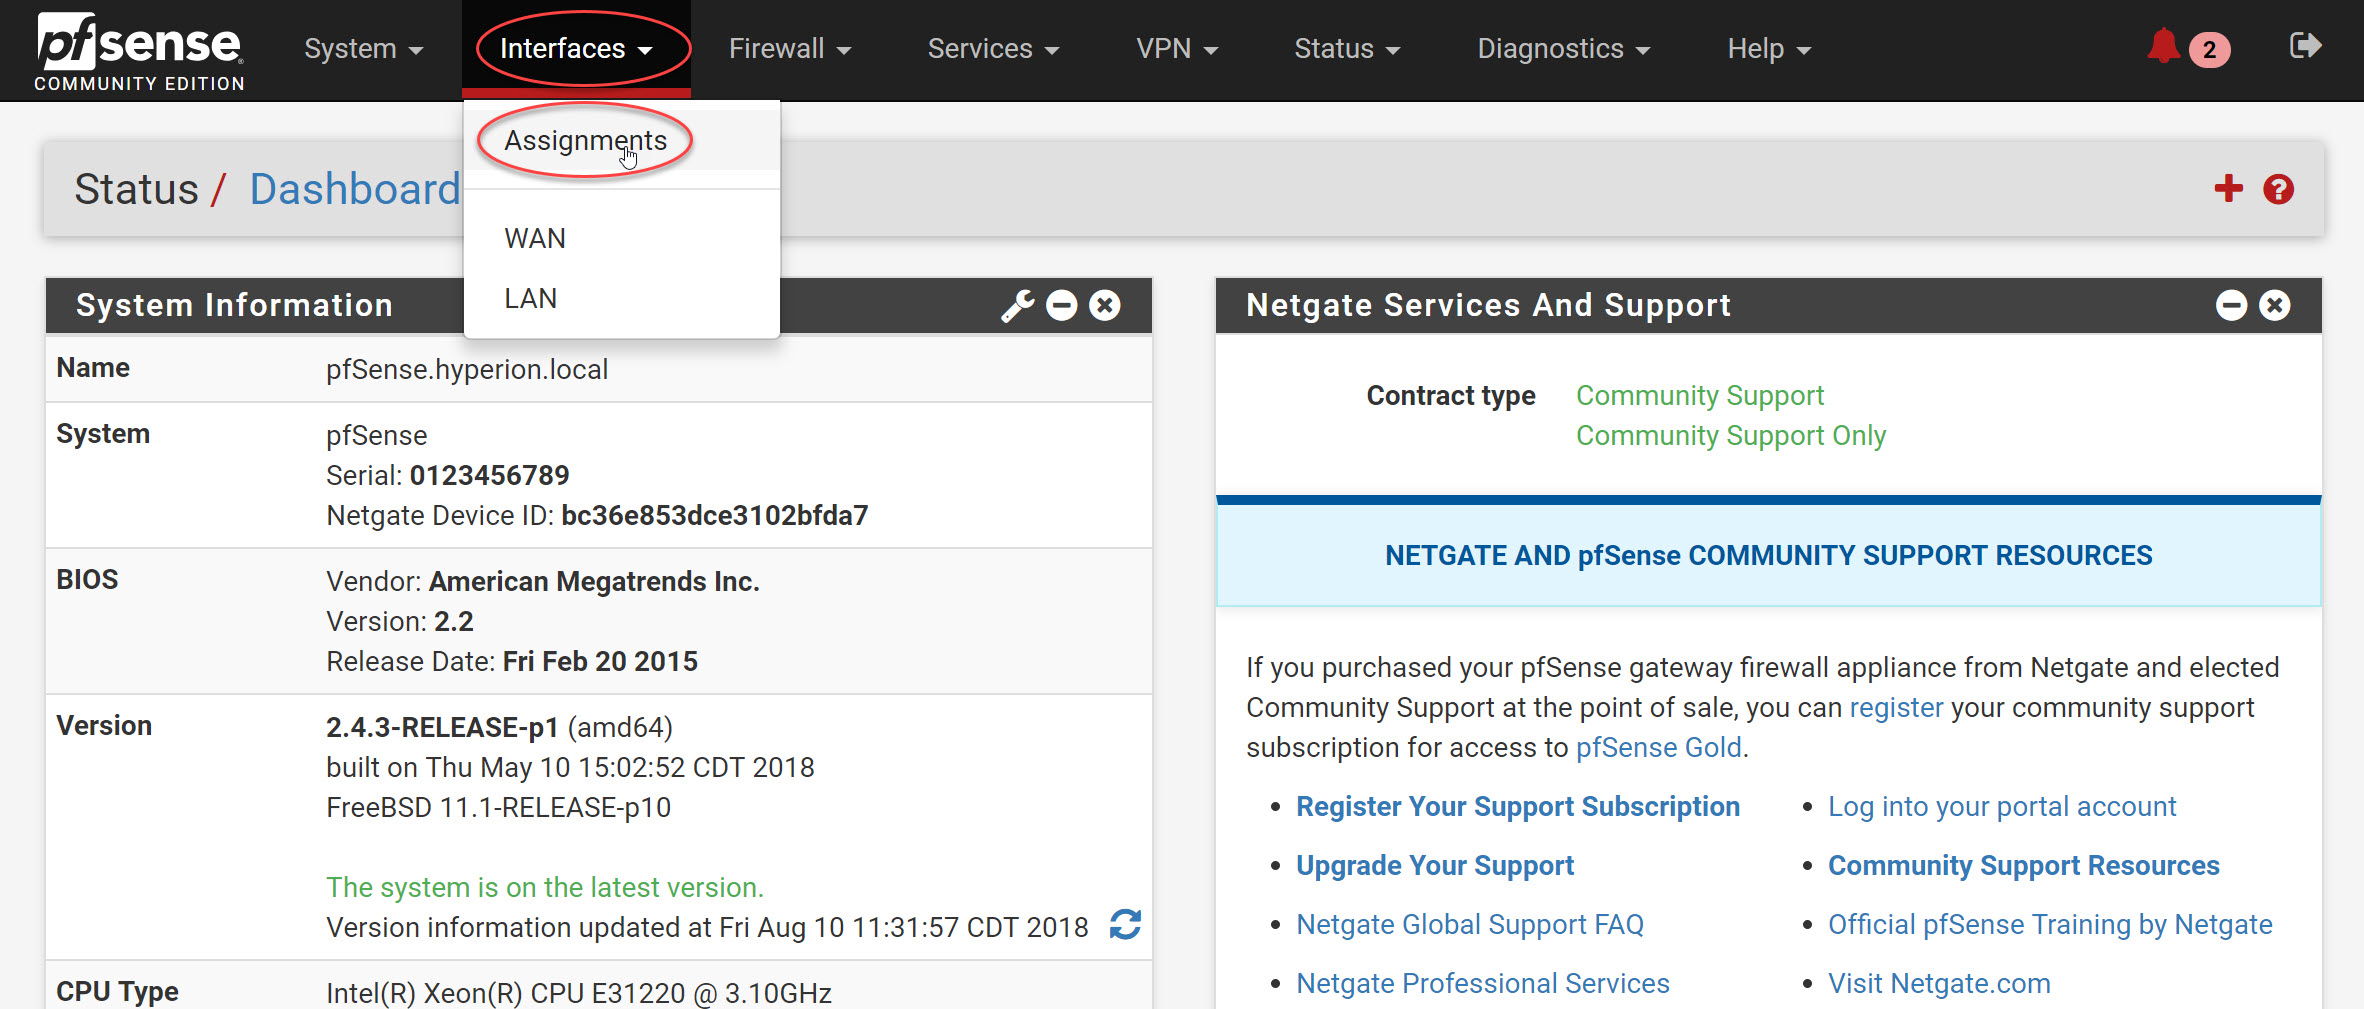Click the Netgate Professional Services link
The image size is (2364, 1009).
(1483, 983)
